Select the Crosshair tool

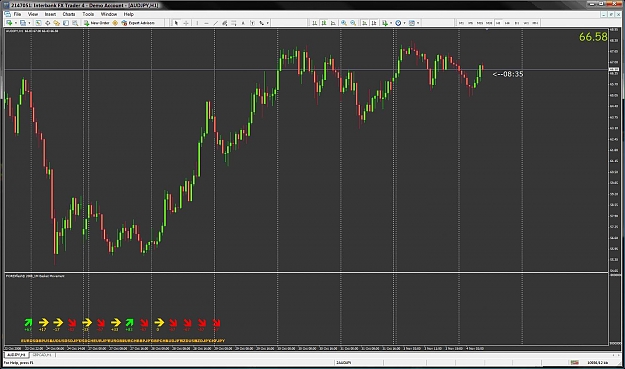tap(186, 23)
